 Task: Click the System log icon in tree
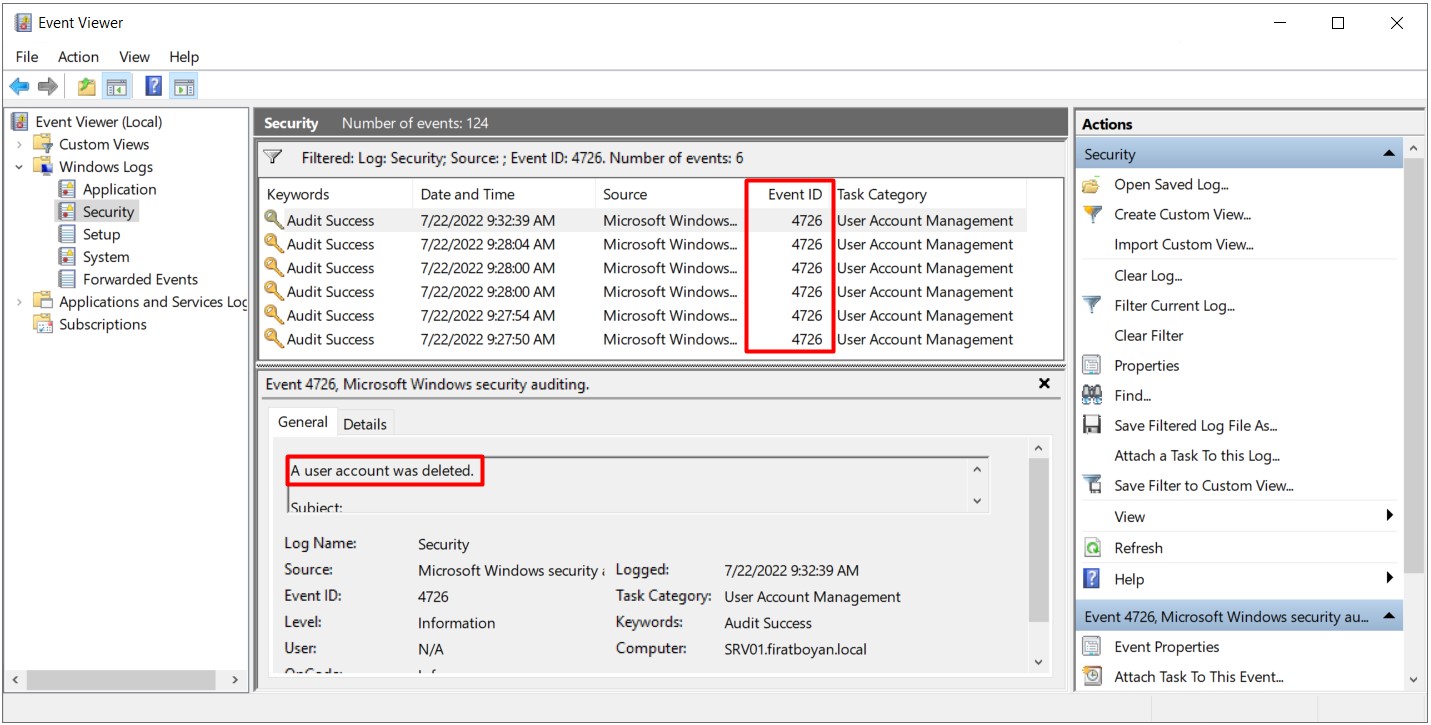point(67,257)
